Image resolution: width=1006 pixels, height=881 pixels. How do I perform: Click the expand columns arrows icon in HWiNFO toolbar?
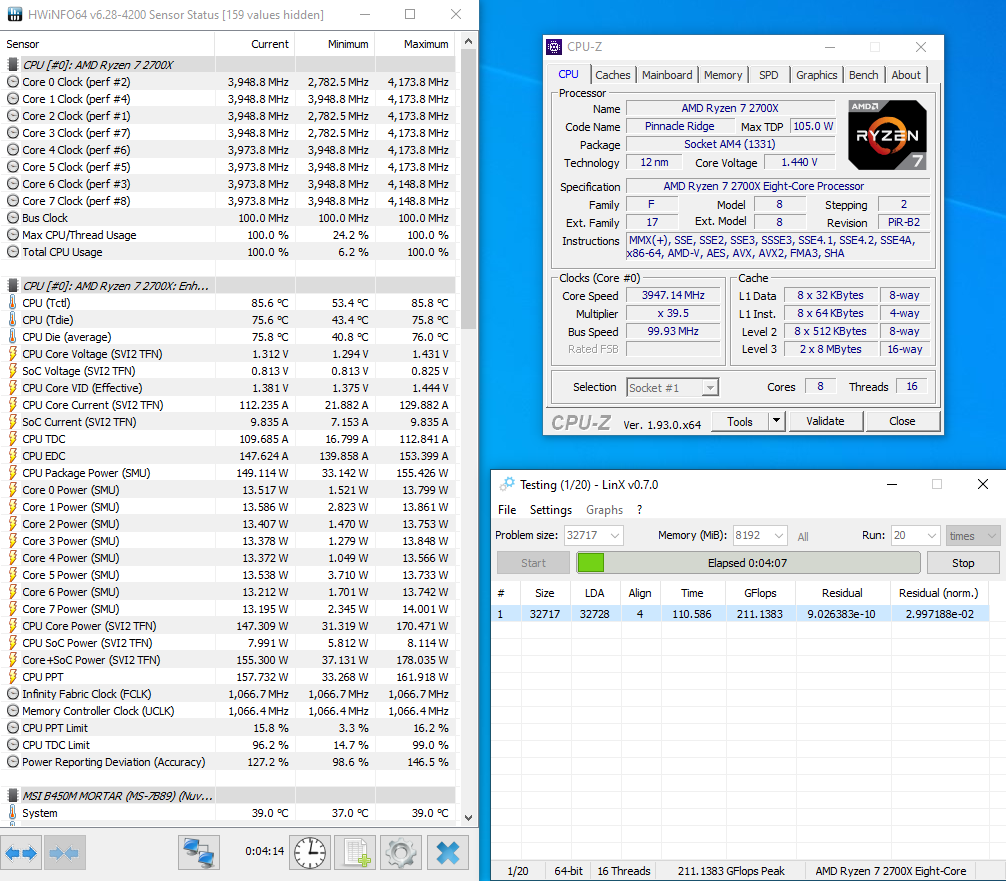tap(21, 853)
